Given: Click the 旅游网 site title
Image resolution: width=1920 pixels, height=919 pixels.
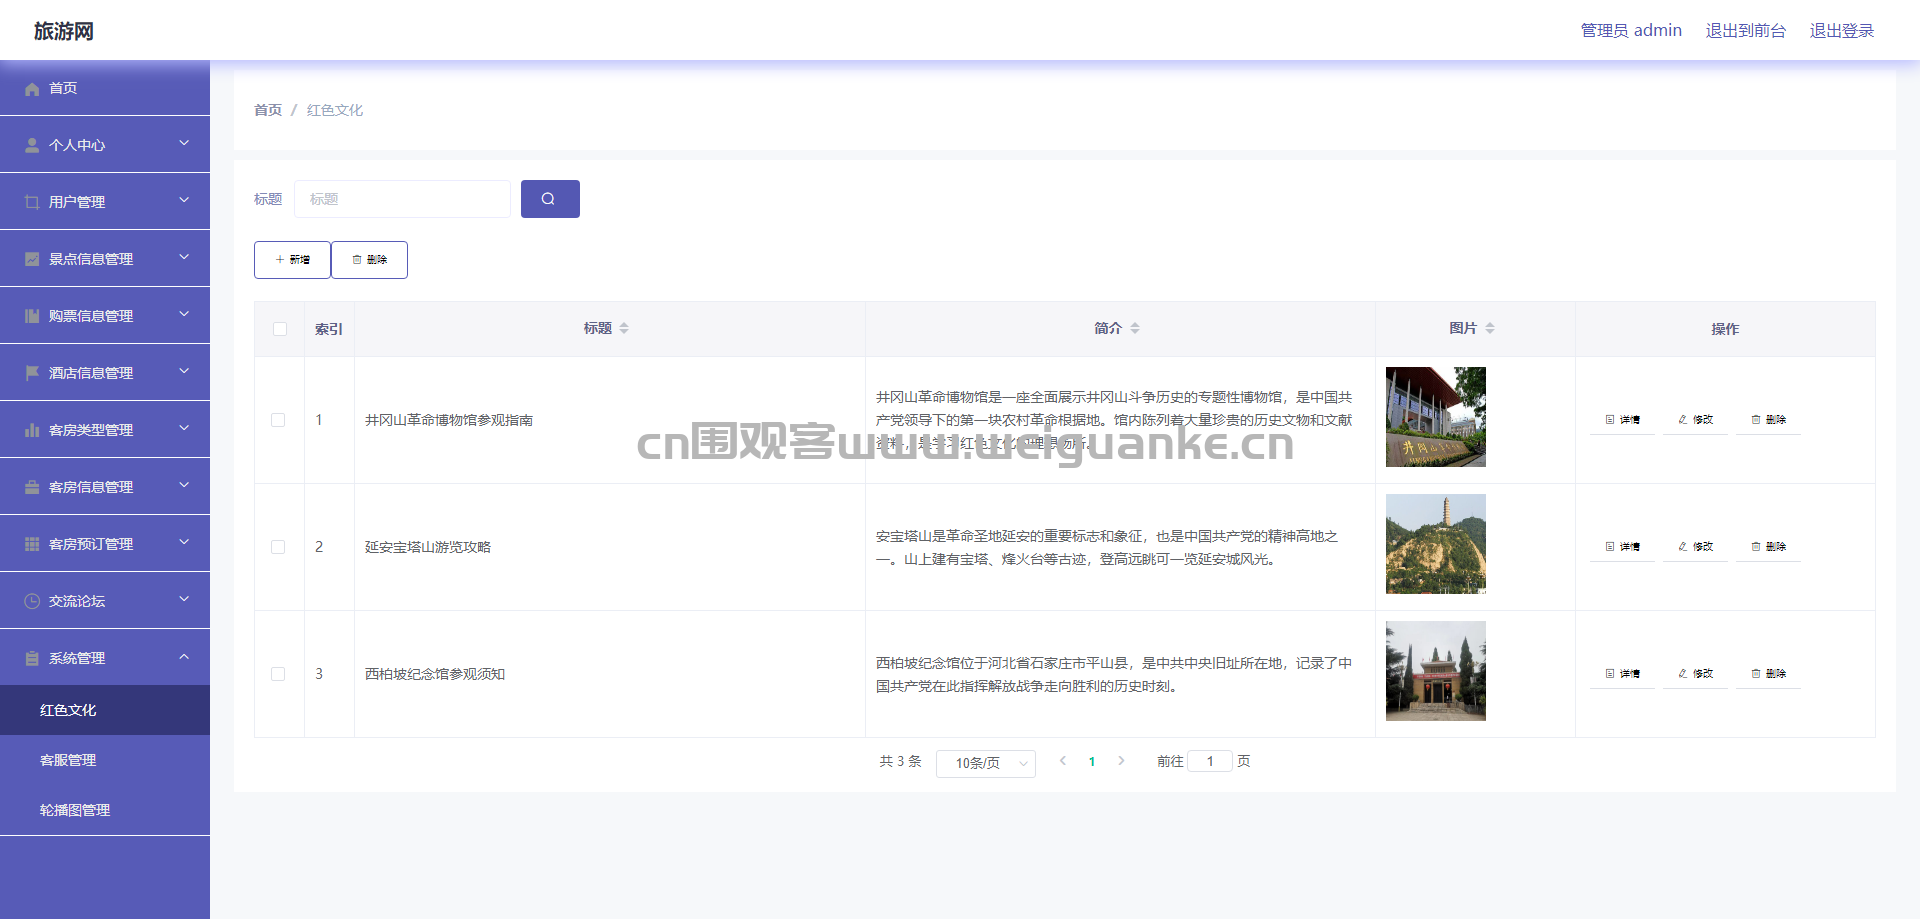Looking at the screenshot, I should [x=64, y=31].
